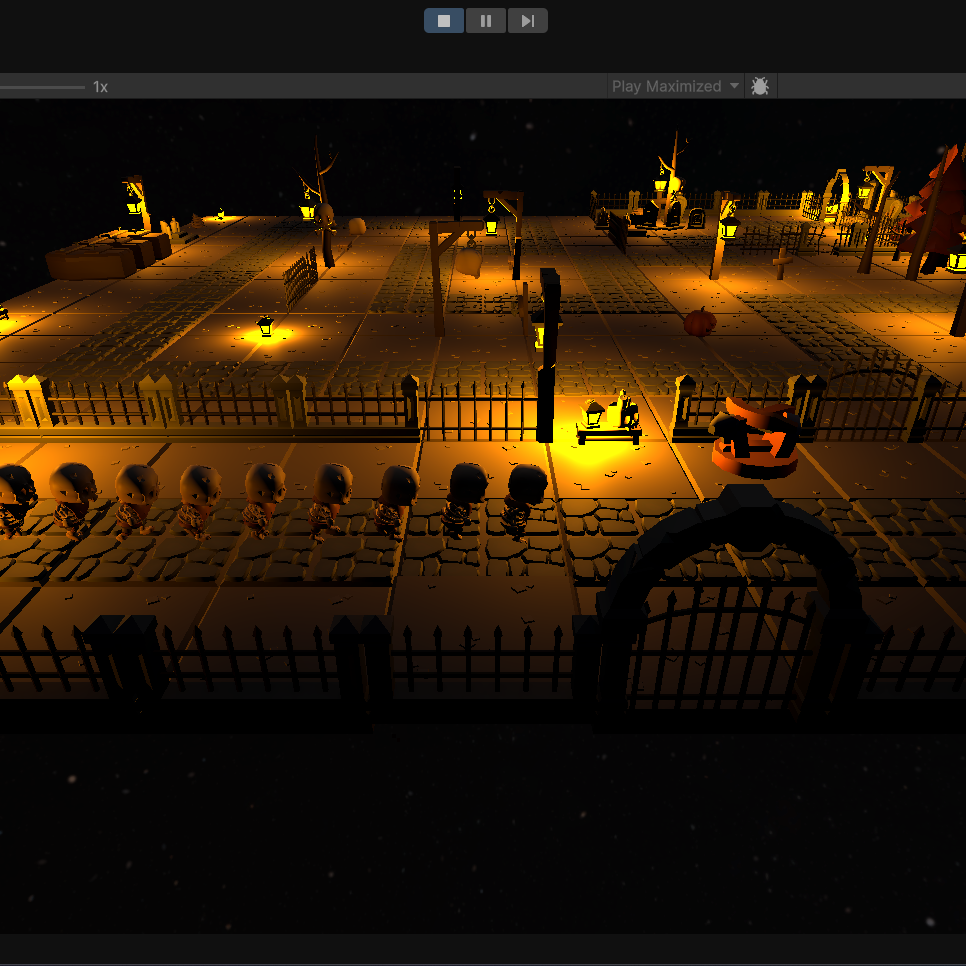Viewport: 966px width, 966px height.
Task: Stop play mode with the Stop button
Action: (444, 21)
